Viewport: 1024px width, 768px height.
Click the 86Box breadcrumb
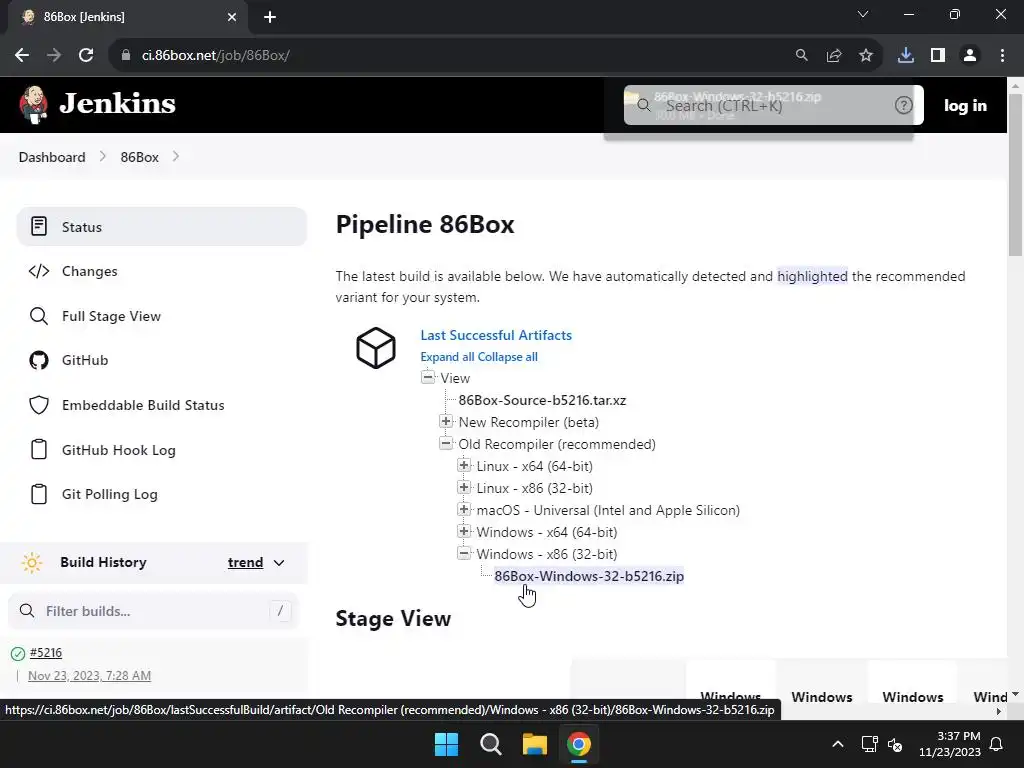[x=139, y=157]
